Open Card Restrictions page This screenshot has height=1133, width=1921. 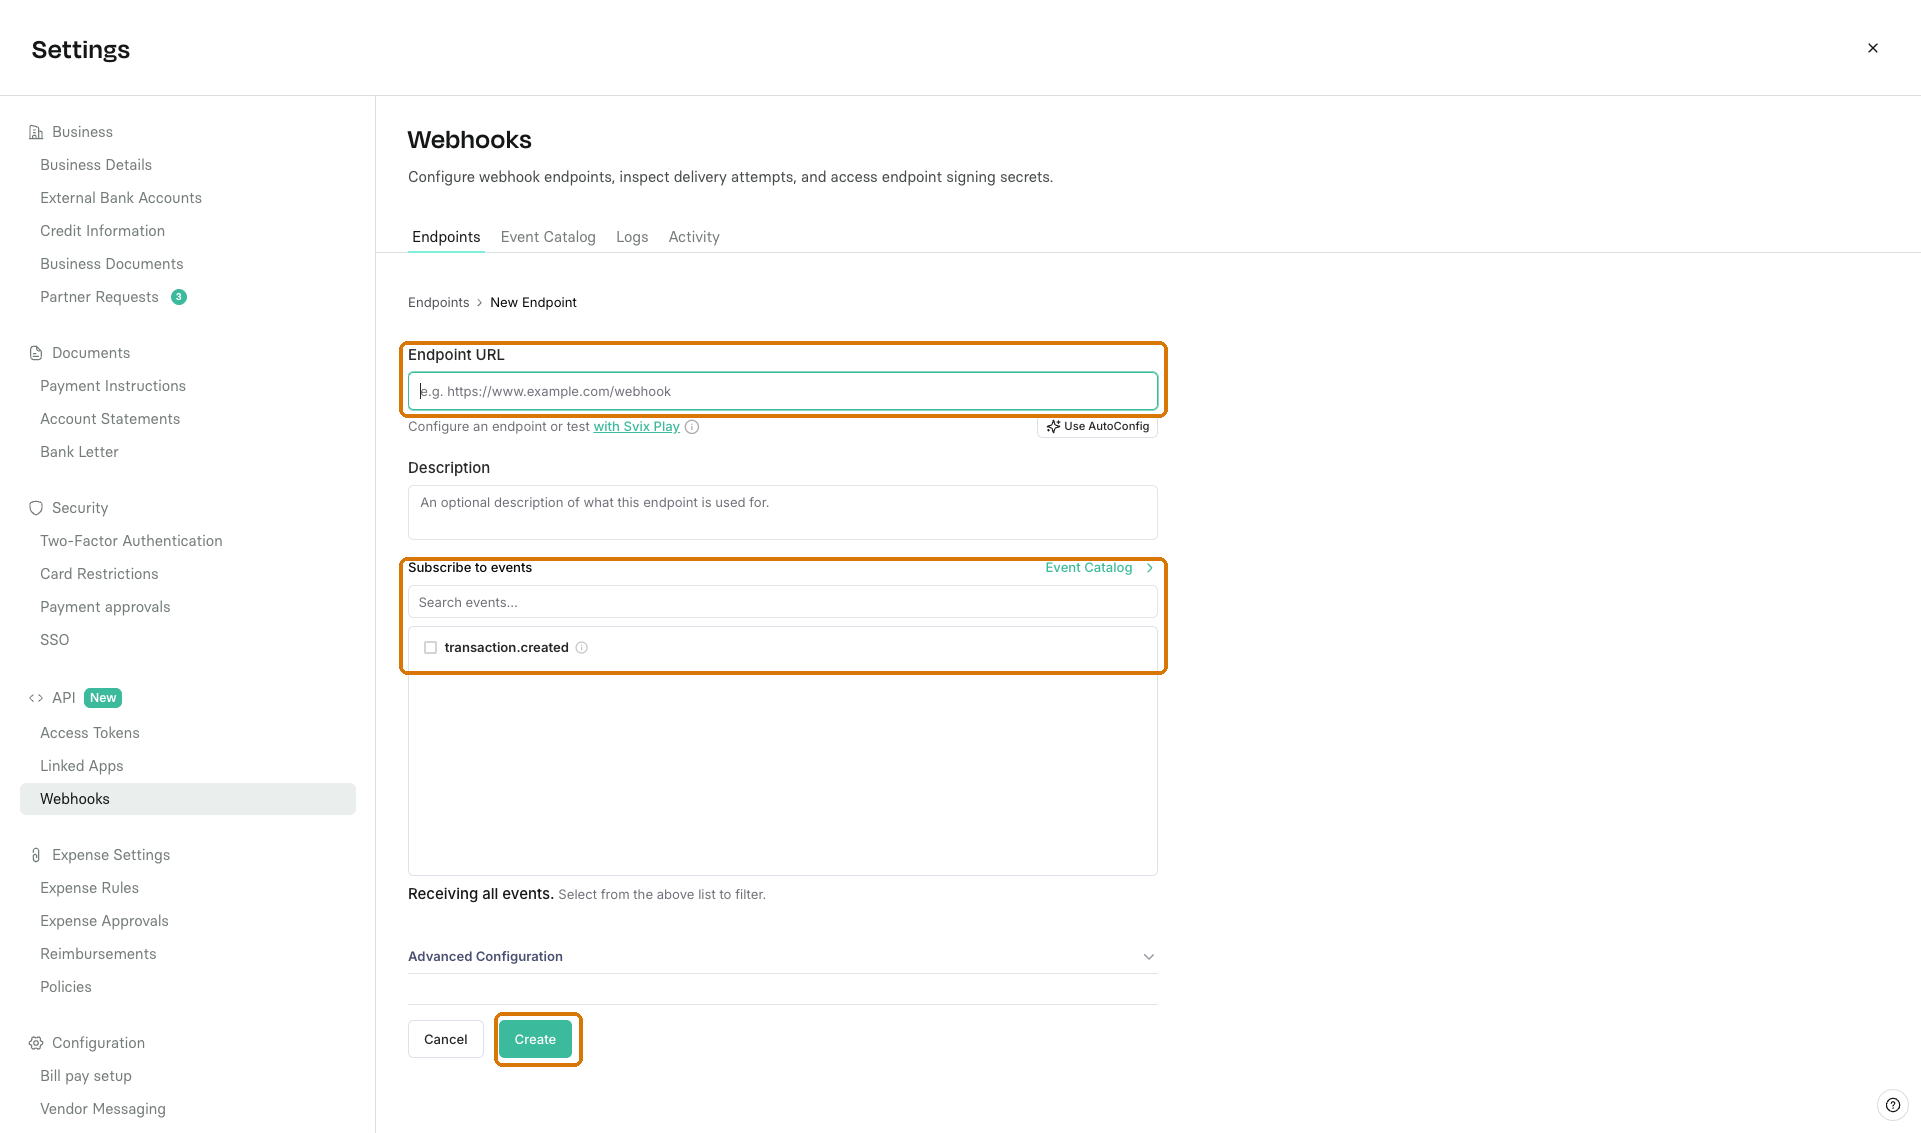point(99,574)
